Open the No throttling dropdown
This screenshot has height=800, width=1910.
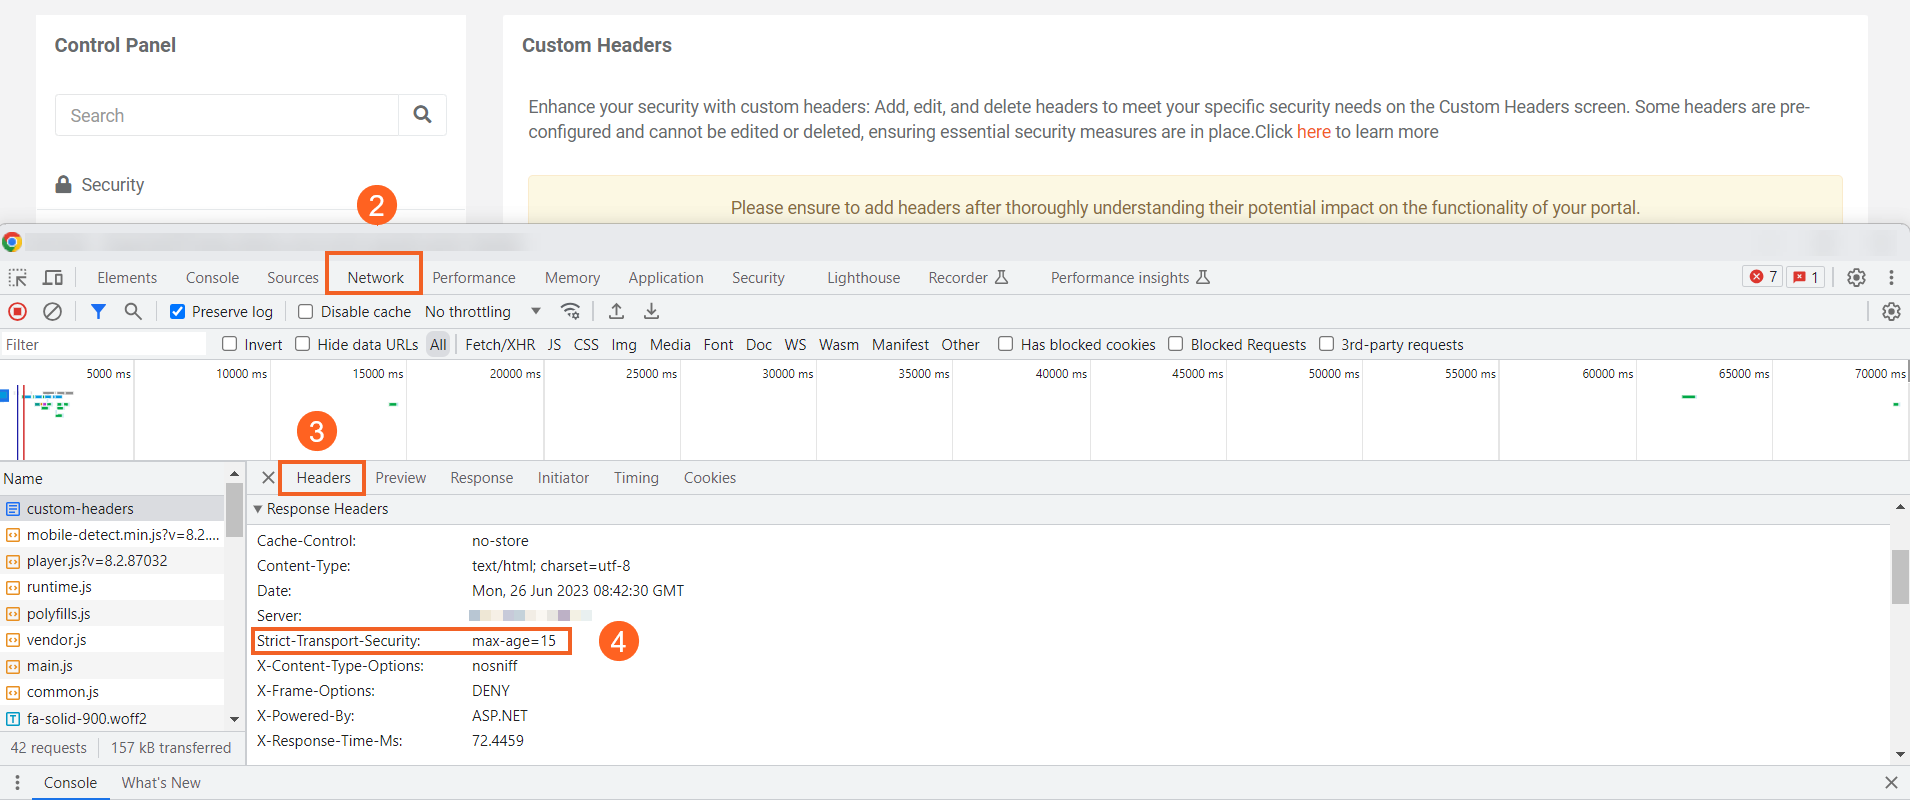click(x=482, y=312)
